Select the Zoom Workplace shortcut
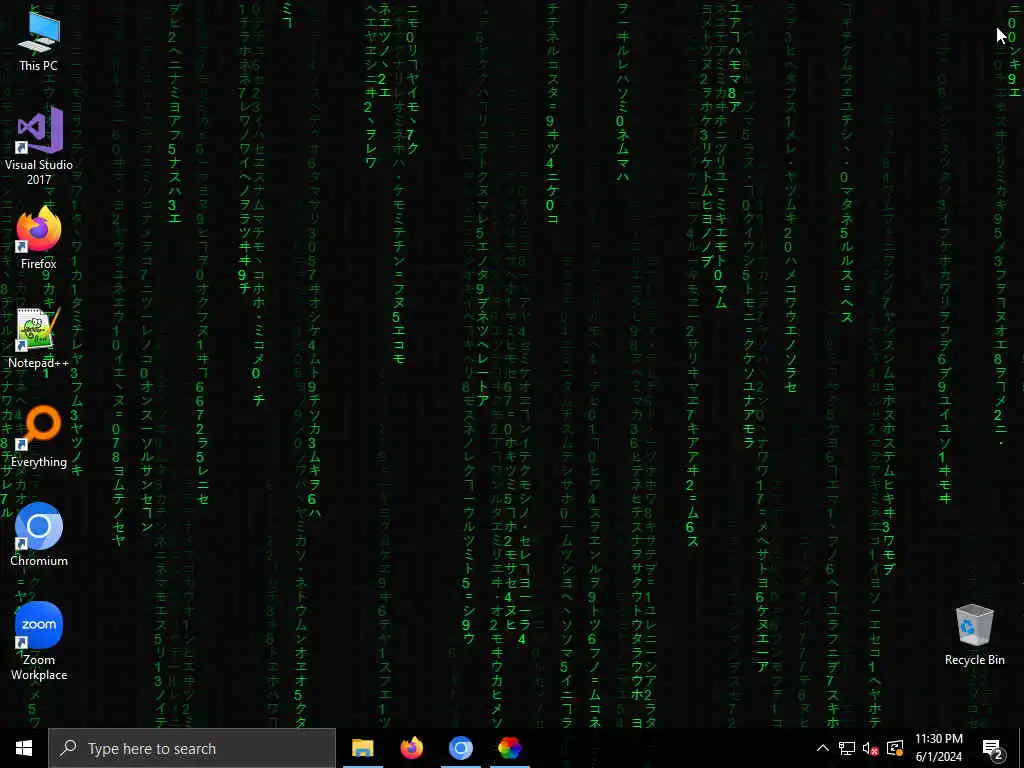 (39, 641)
